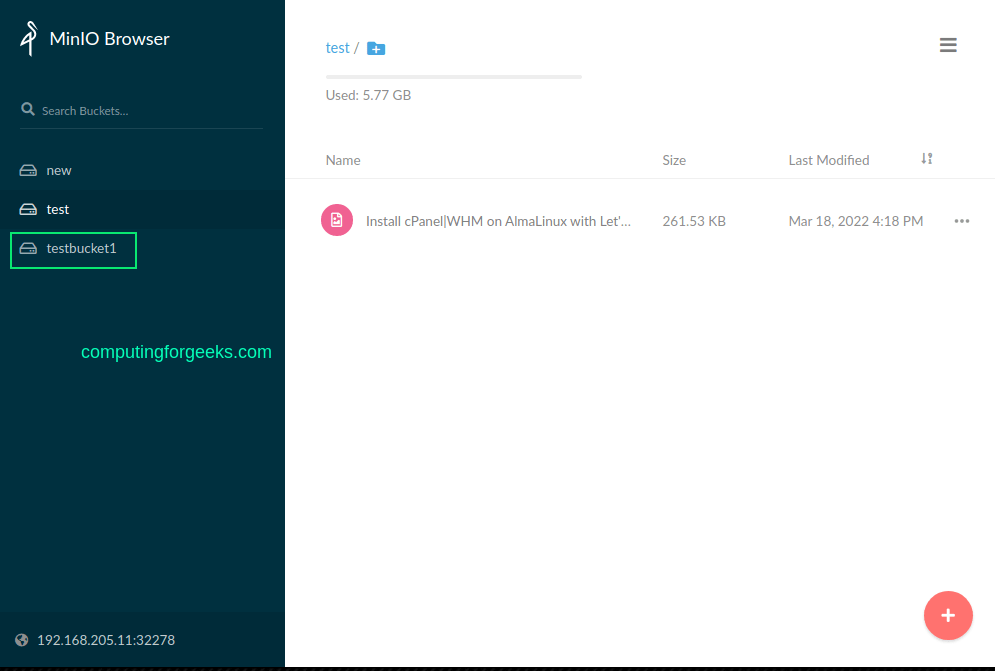995x671 pixels.
Task: Click the pink document icon of the file
Action: (337, 218)
